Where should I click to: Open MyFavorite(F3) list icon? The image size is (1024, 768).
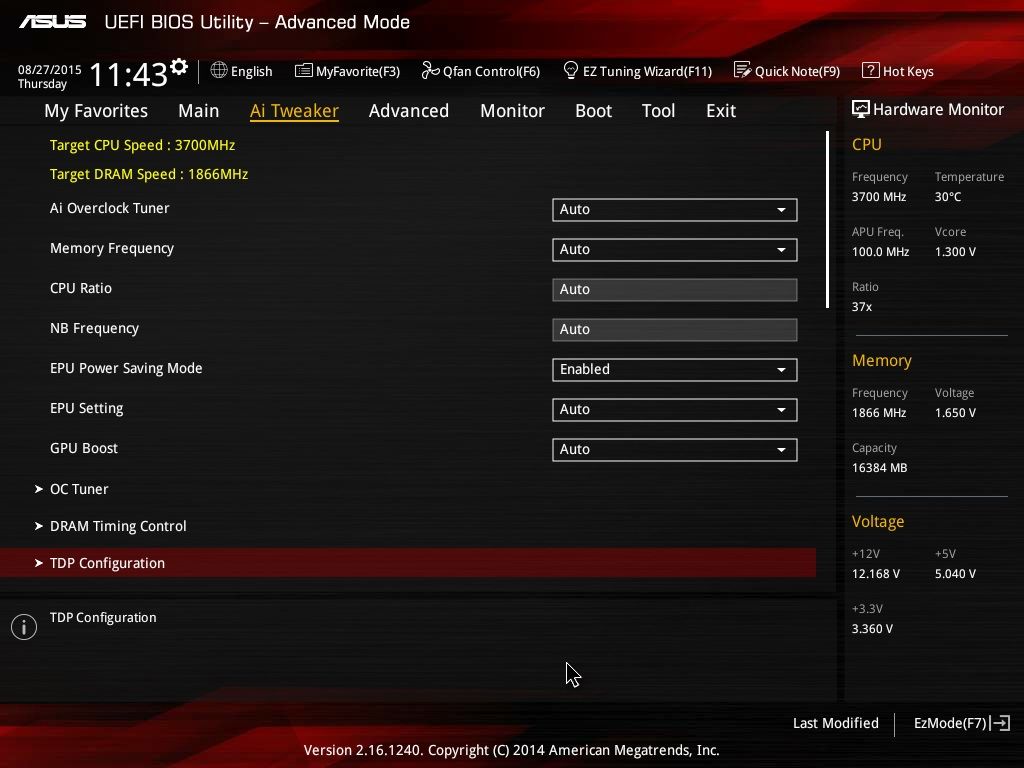click(303, 71)
